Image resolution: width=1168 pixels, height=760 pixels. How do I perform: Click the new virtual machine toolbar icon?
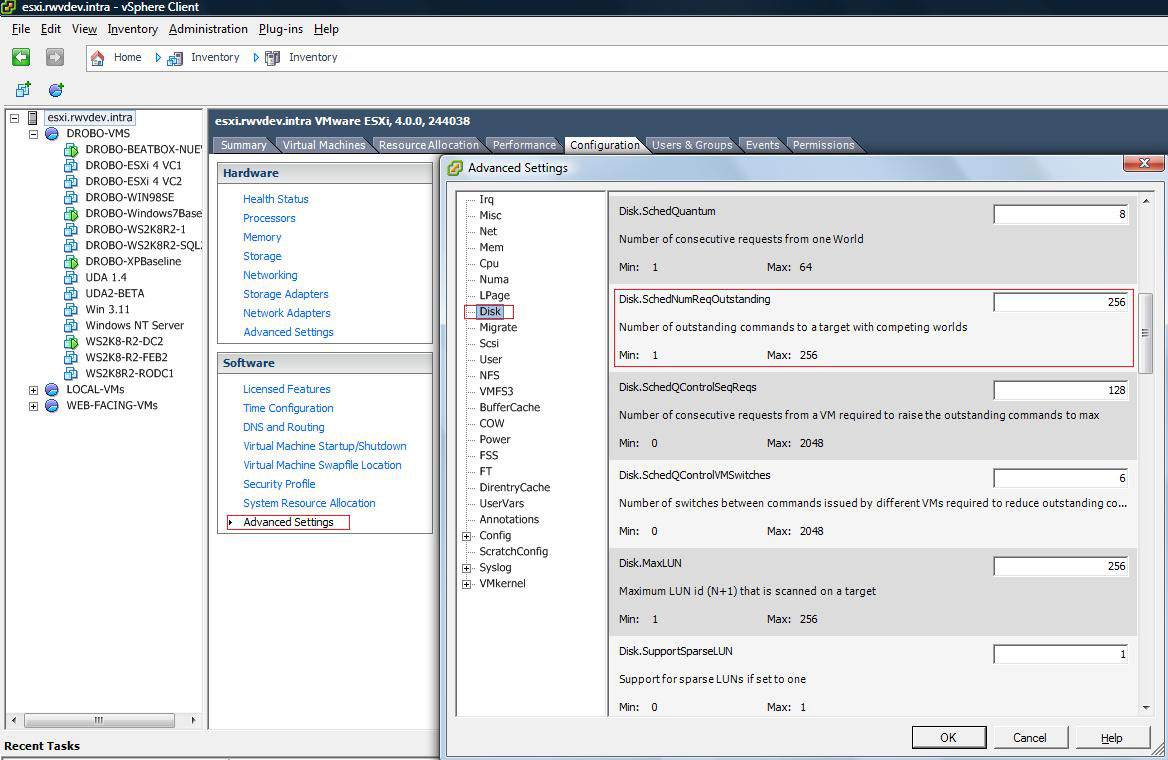tap(23, 90)
